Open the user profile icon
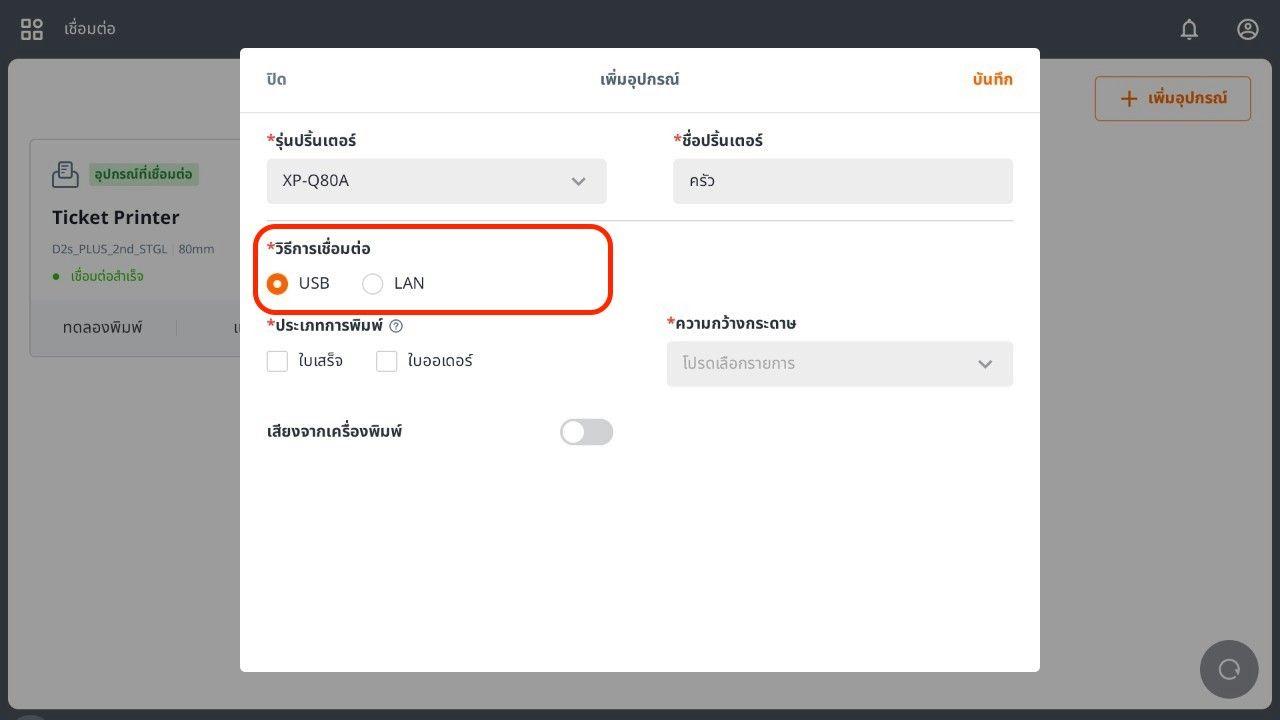 (1247, 29)
